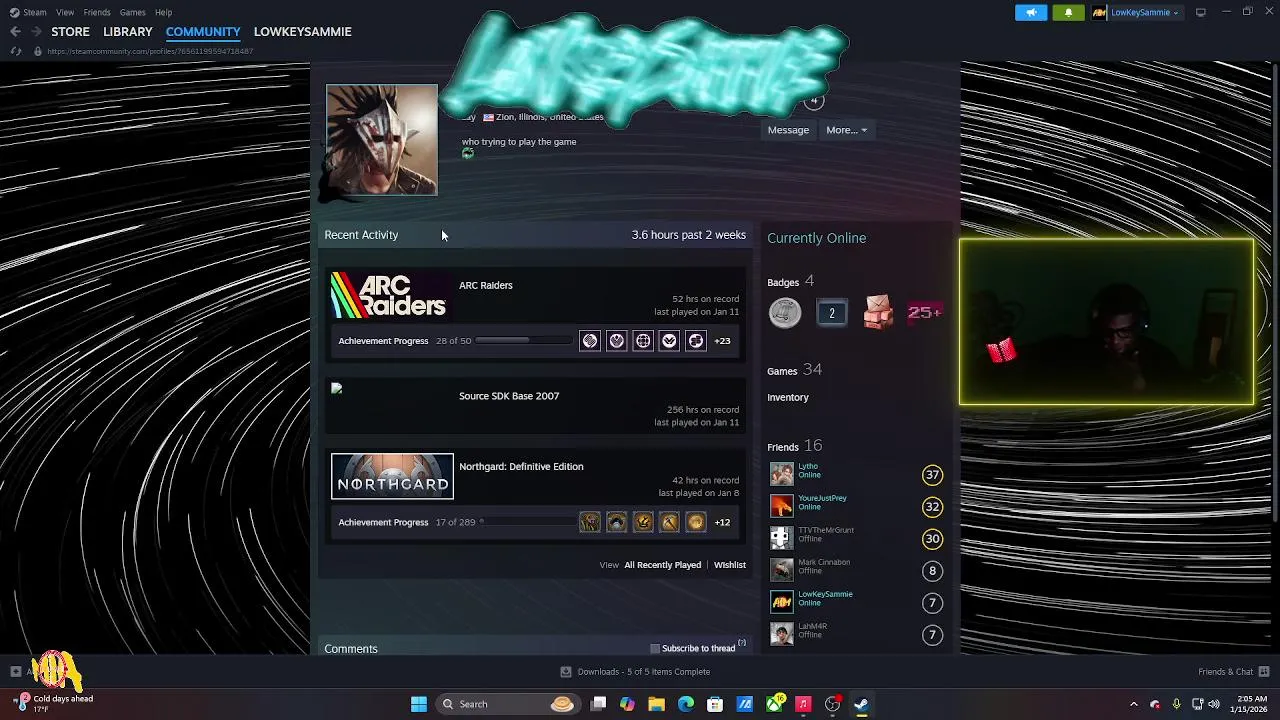Open the Windows Start menu
Image resolution: width=1280 pixels, height=720 pixels.
point(419,704)
